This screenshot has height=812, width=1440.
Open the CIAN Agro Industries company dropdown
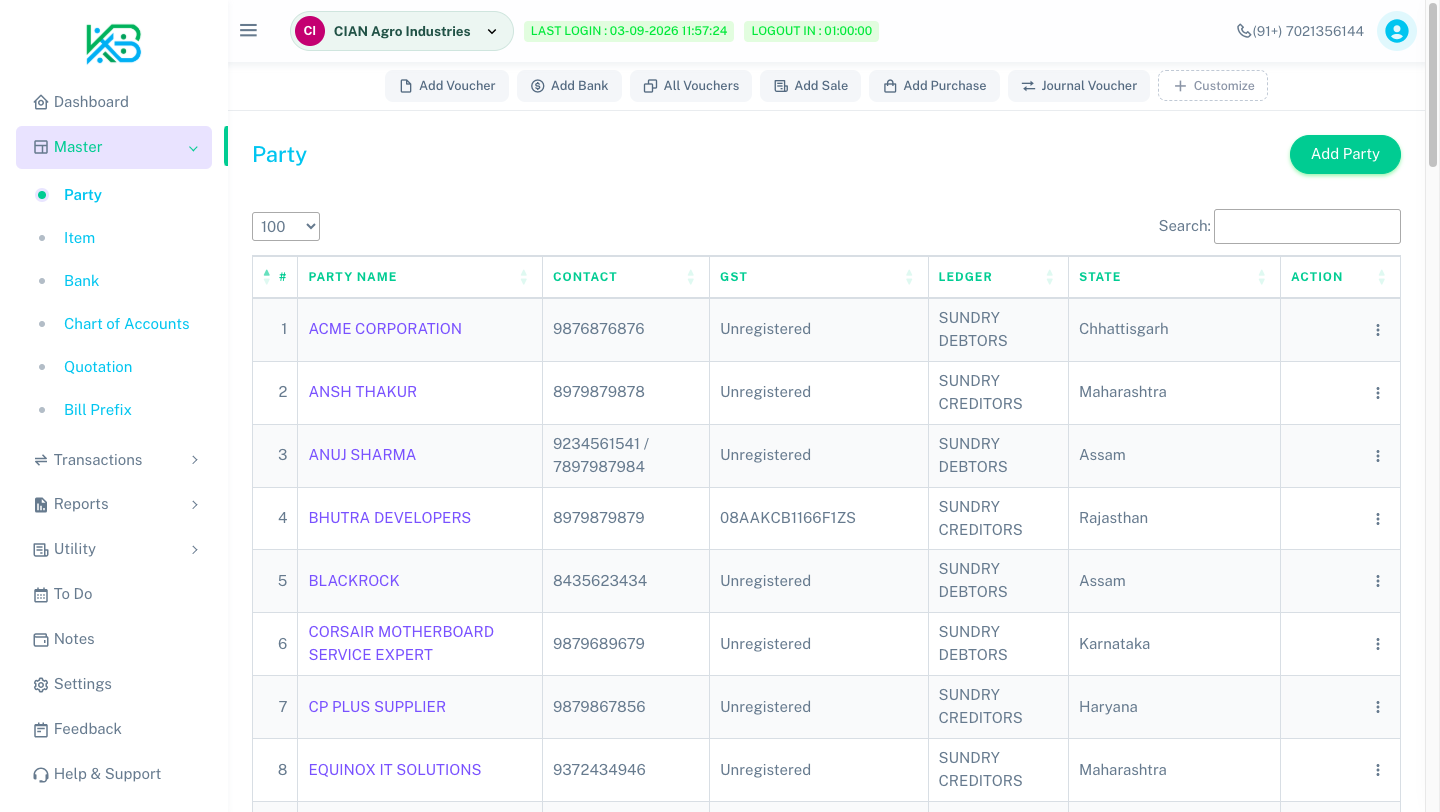[402, 31]
